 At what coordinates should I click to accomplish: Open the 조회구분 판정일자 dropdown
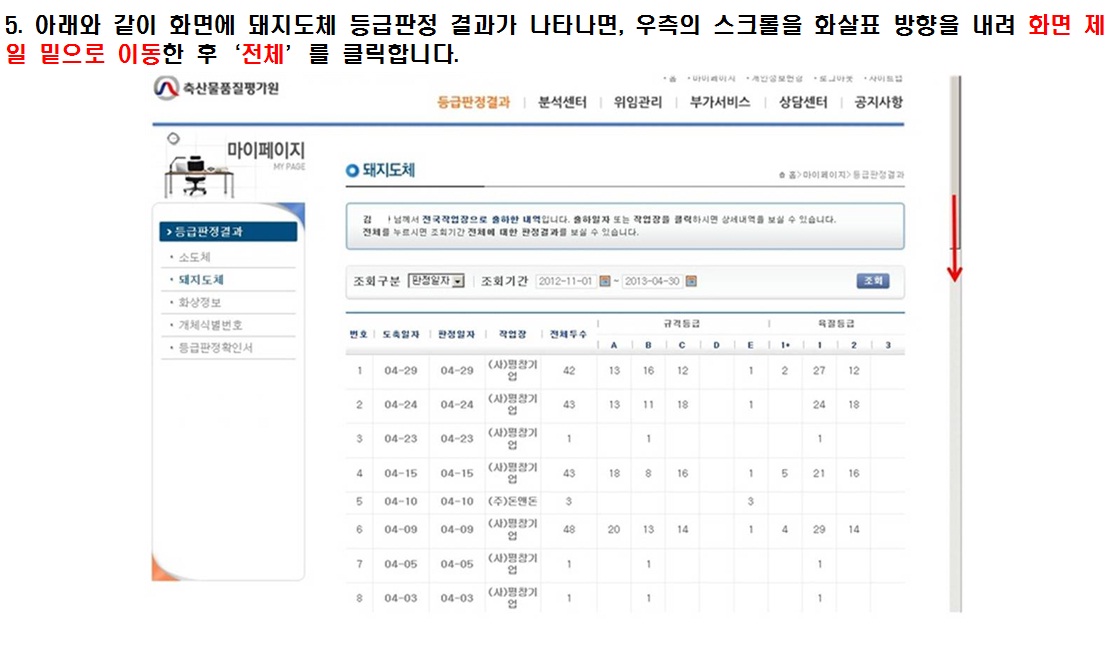pos(437,281)
